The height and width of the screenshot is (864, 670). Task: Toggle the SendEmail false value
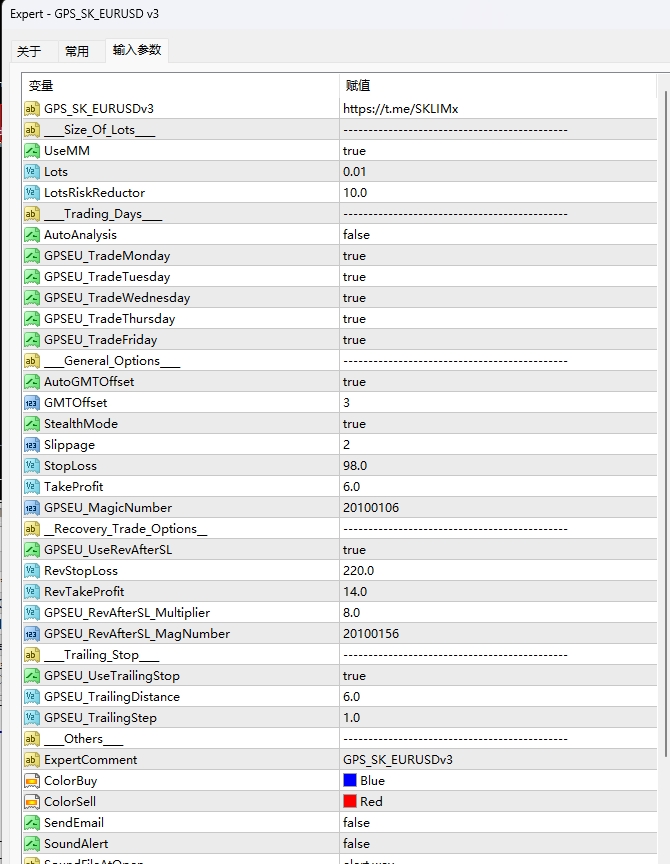click(x=356, y=823)
